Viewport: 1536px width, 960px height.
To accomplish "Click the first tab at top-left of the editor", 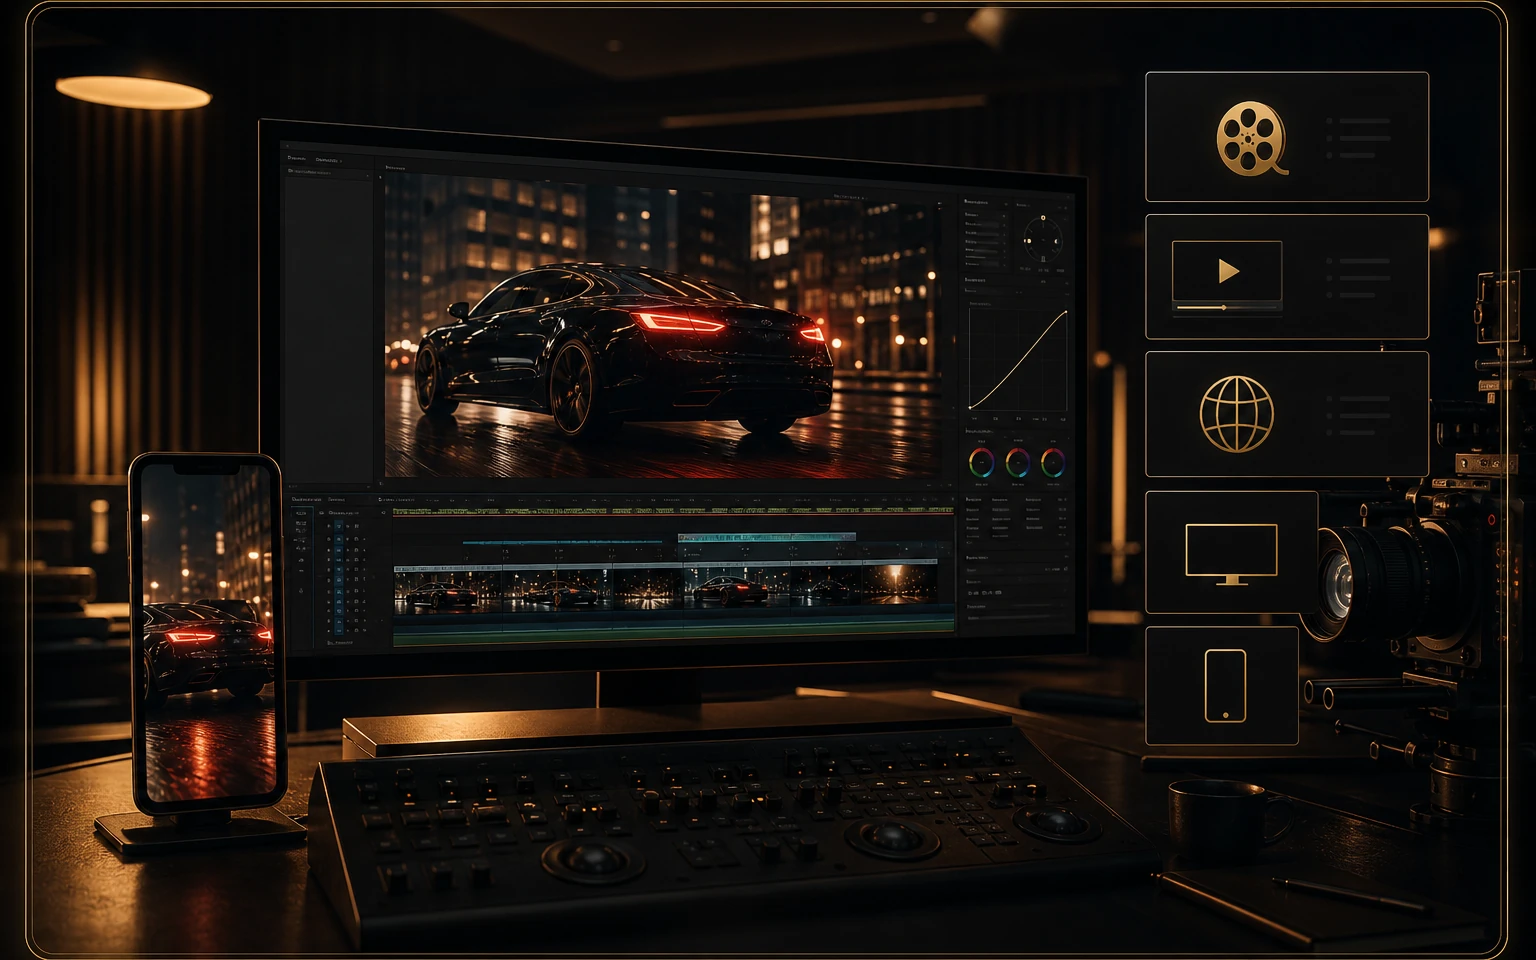I will [298, 158].
